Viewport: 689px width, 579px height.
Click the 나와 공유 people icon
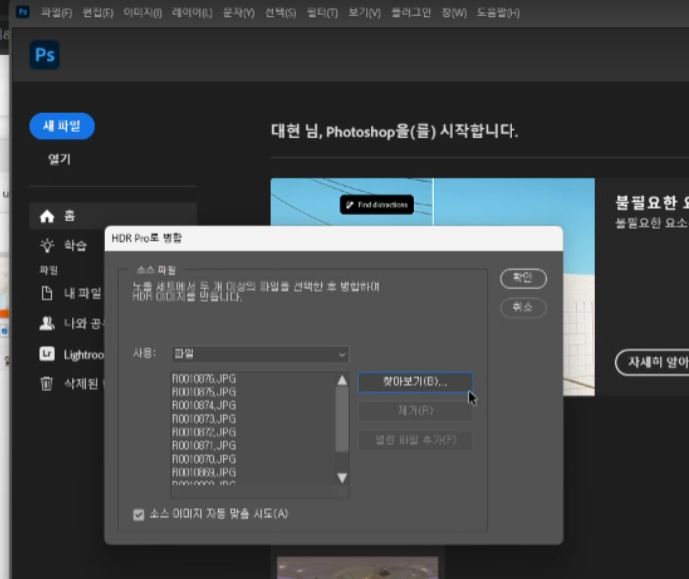point(47,324)
